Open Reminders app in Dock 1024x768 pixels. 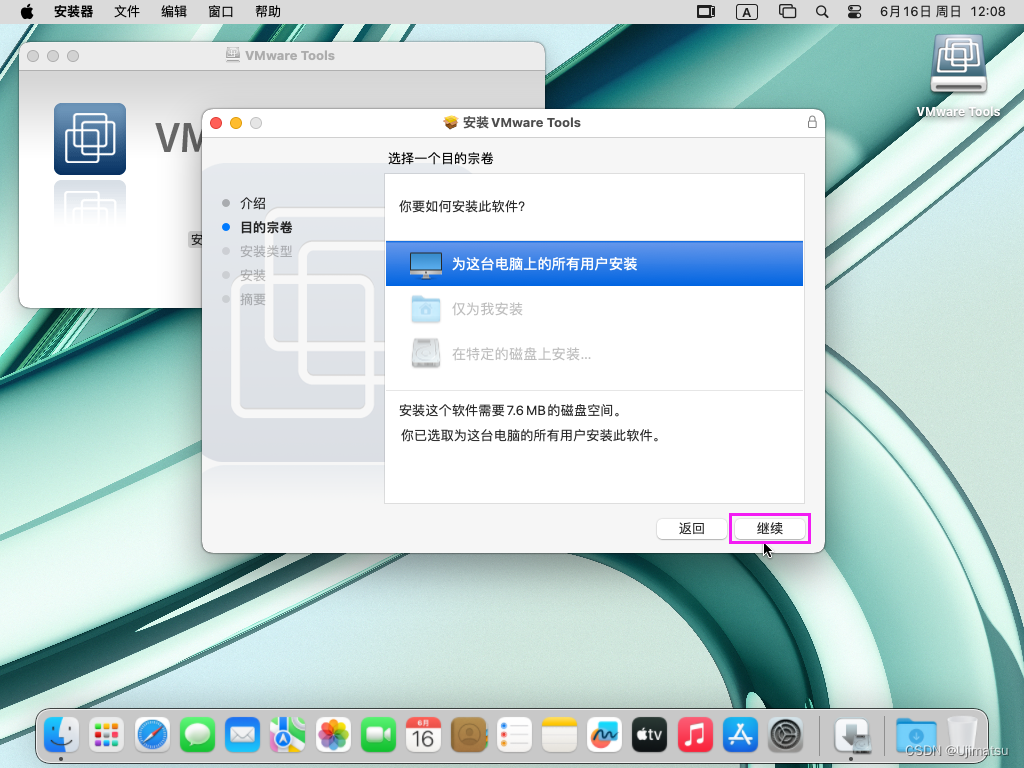[514, 735]
